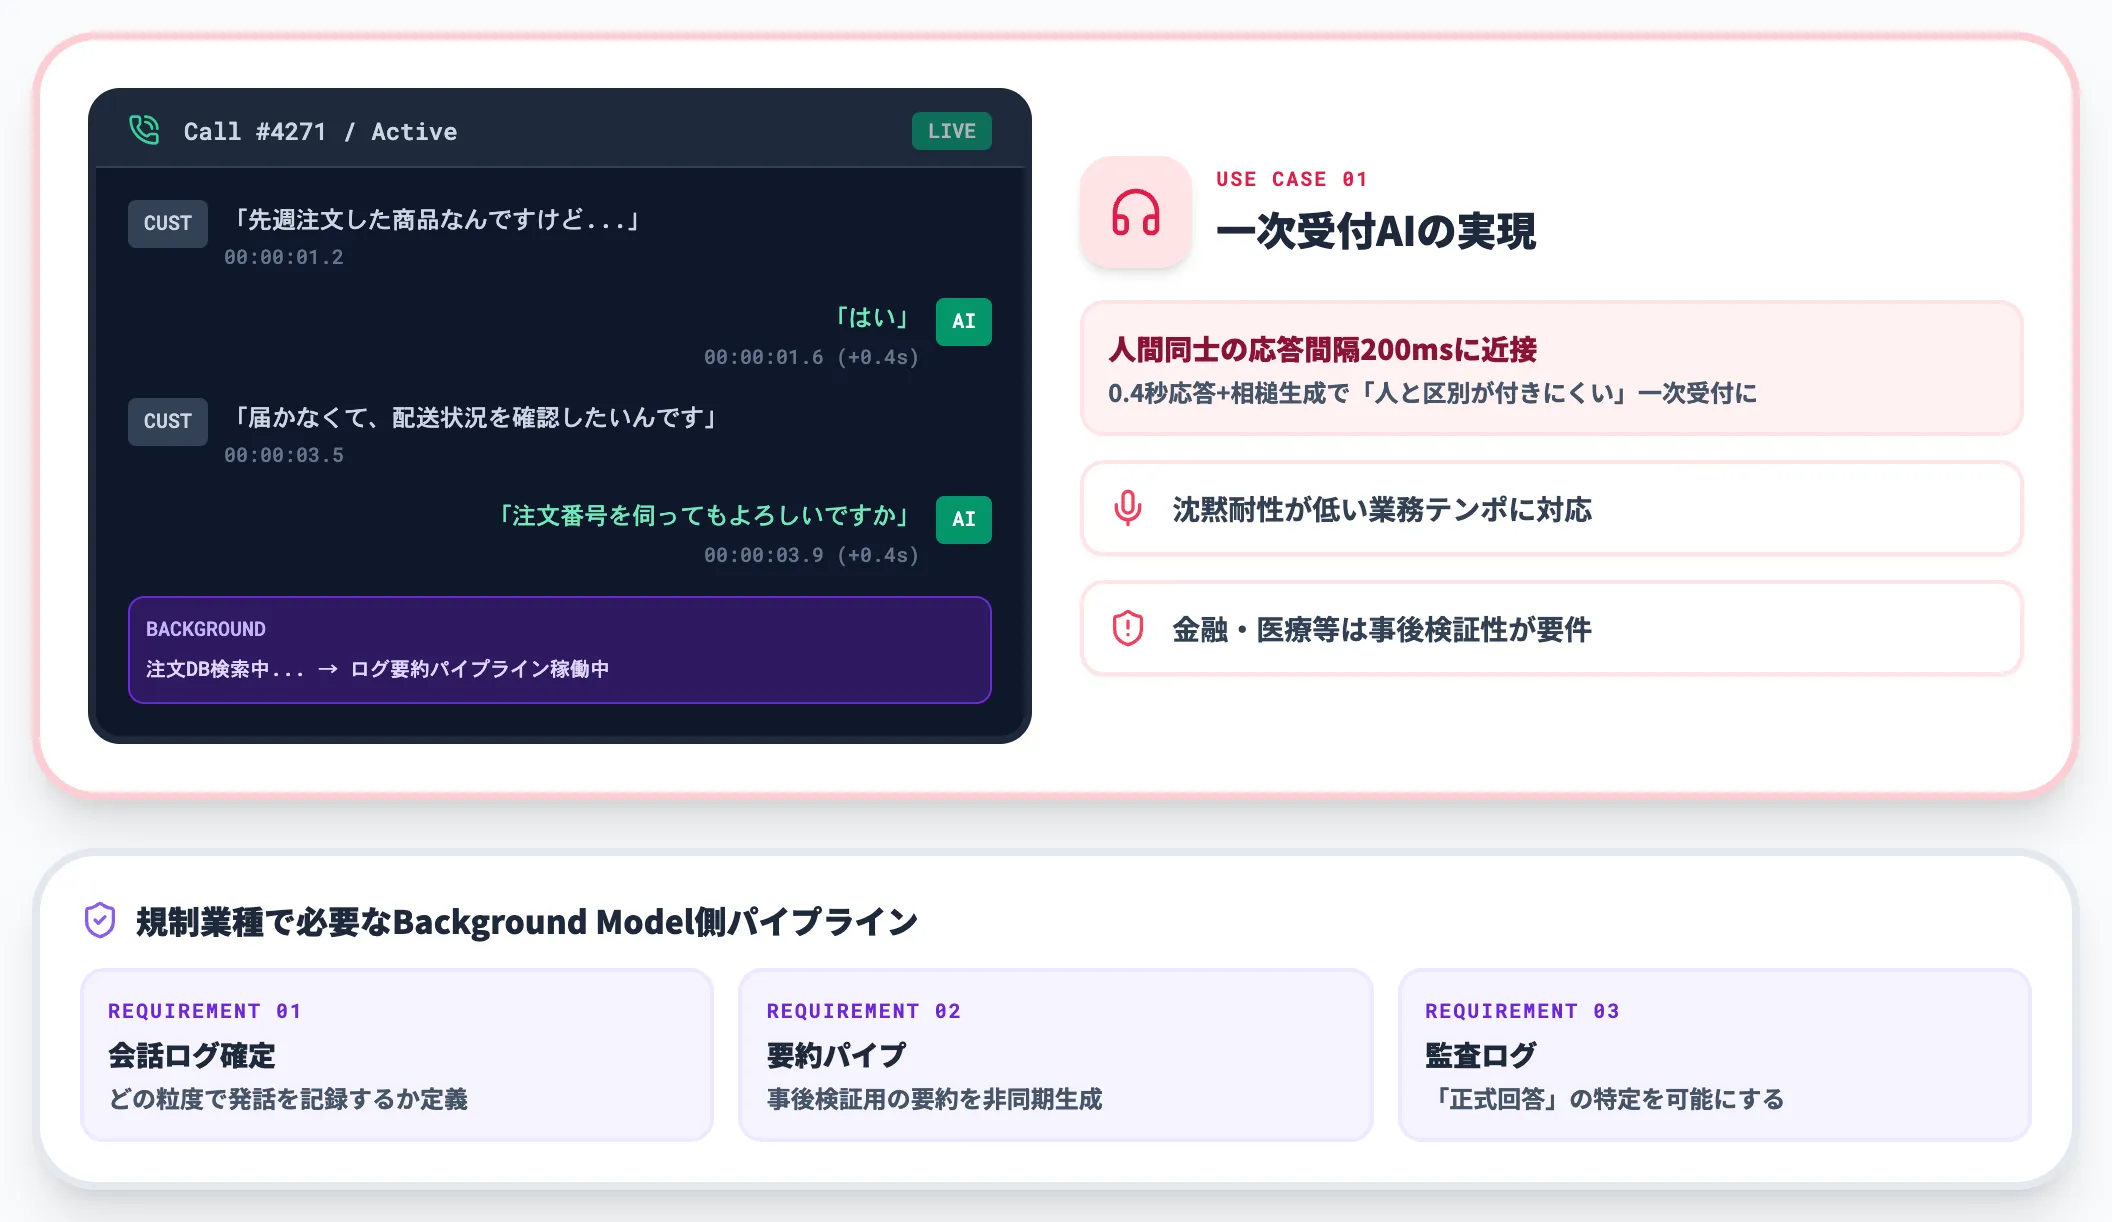The image size is (2112, 1222).
Task: Click timestamp 00:00:03.5
Action: (x=284, y=455)
